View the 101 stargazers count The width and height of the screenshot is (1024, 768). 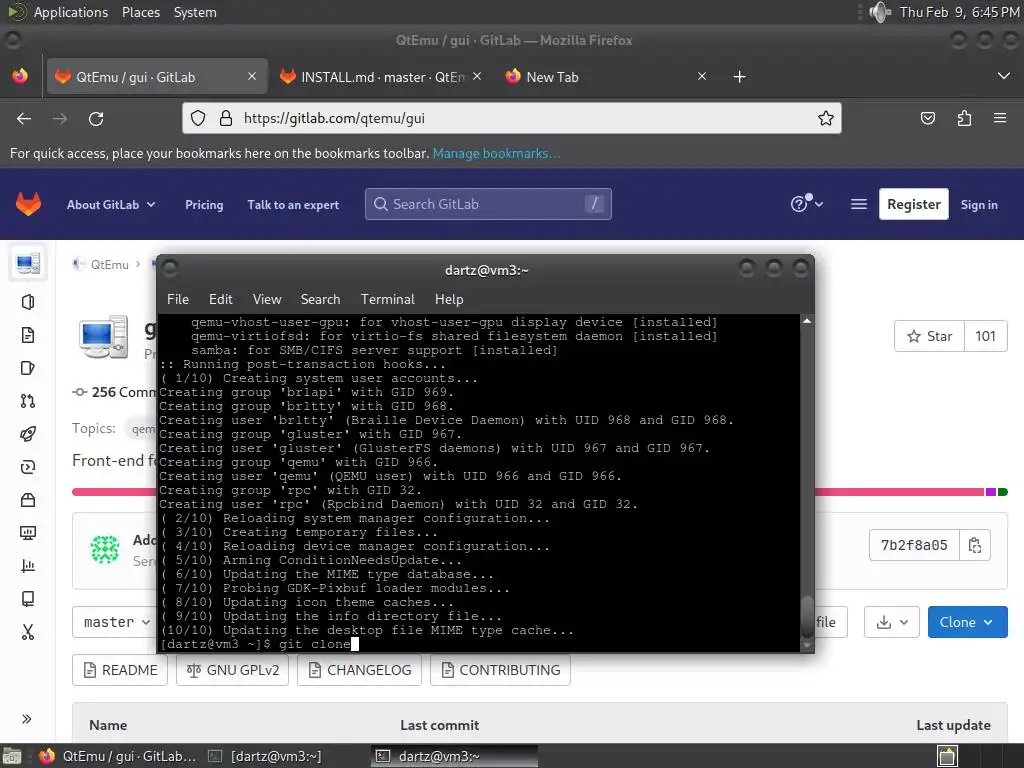985,336
